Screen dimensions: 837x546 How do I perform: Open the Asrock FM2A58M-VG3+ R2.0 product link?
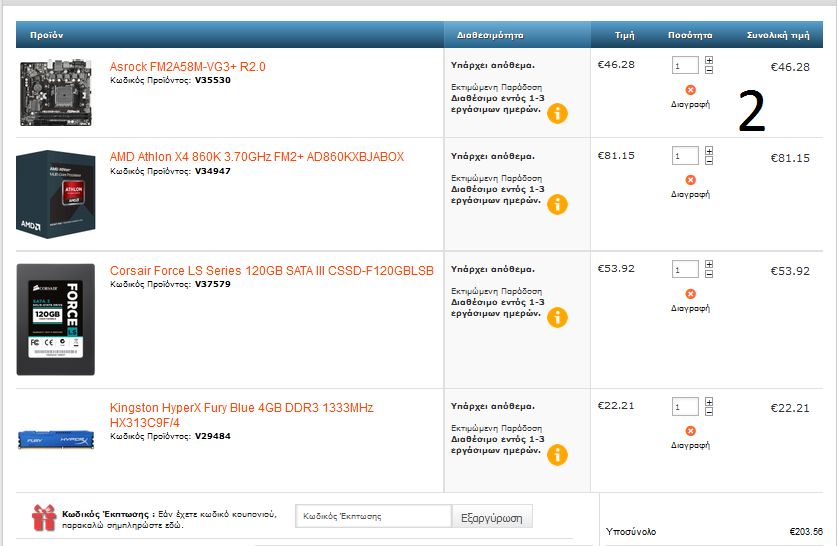point(187,67)
